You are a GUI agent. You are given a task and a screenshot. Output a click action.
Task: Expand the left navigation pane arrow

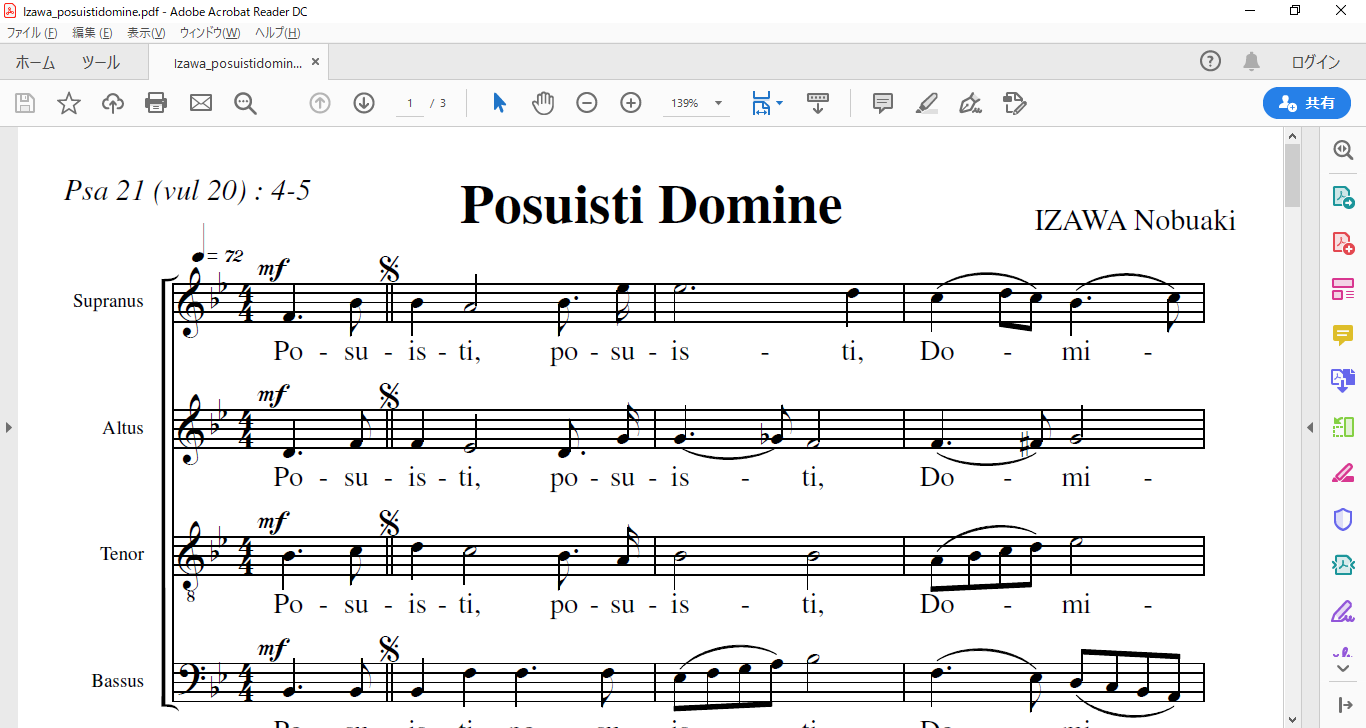(9, 427)
